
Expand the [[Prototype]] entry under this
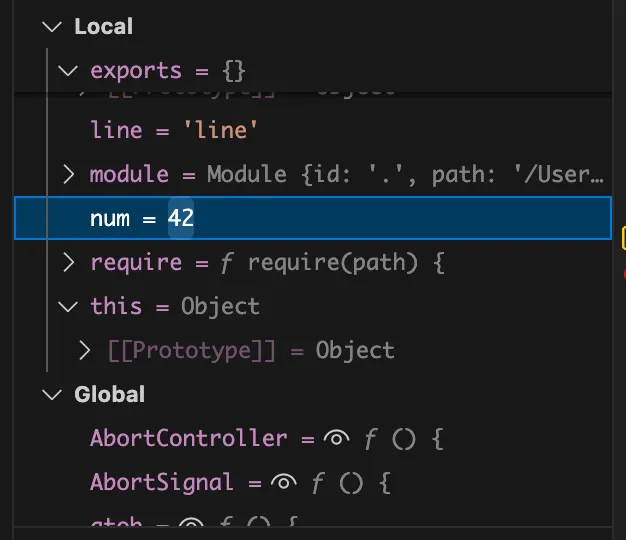pyautogui.click(x=84, y=350)
